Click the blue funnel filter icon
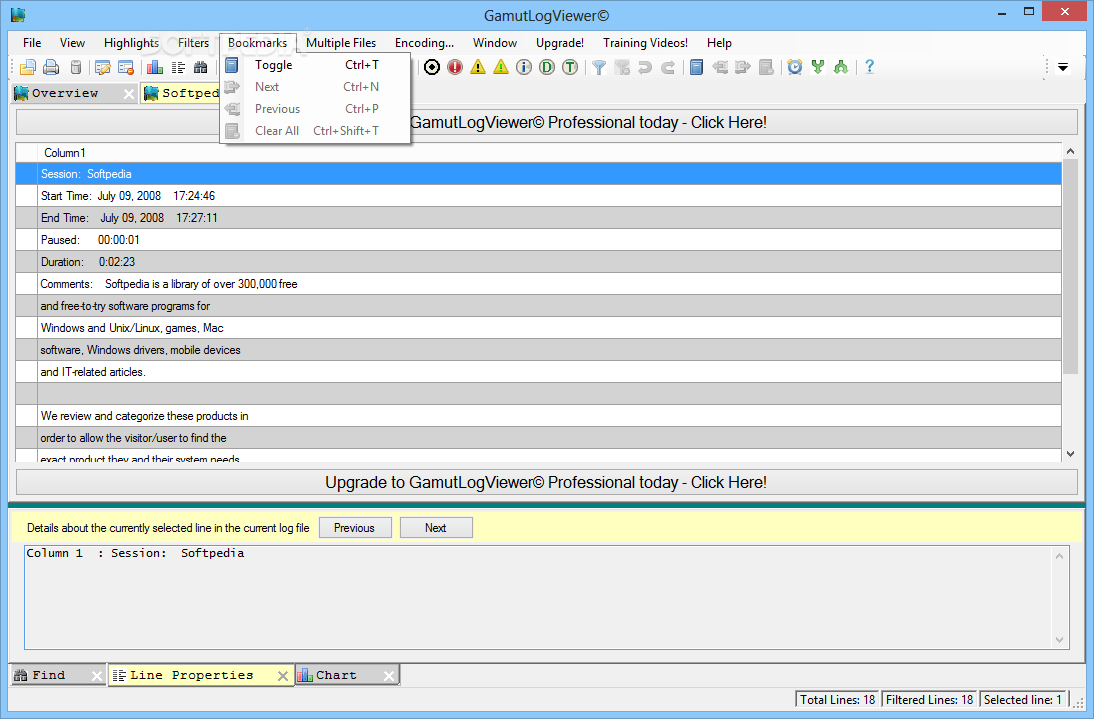Screen dimensions: 1094x719 coord(599,67)
